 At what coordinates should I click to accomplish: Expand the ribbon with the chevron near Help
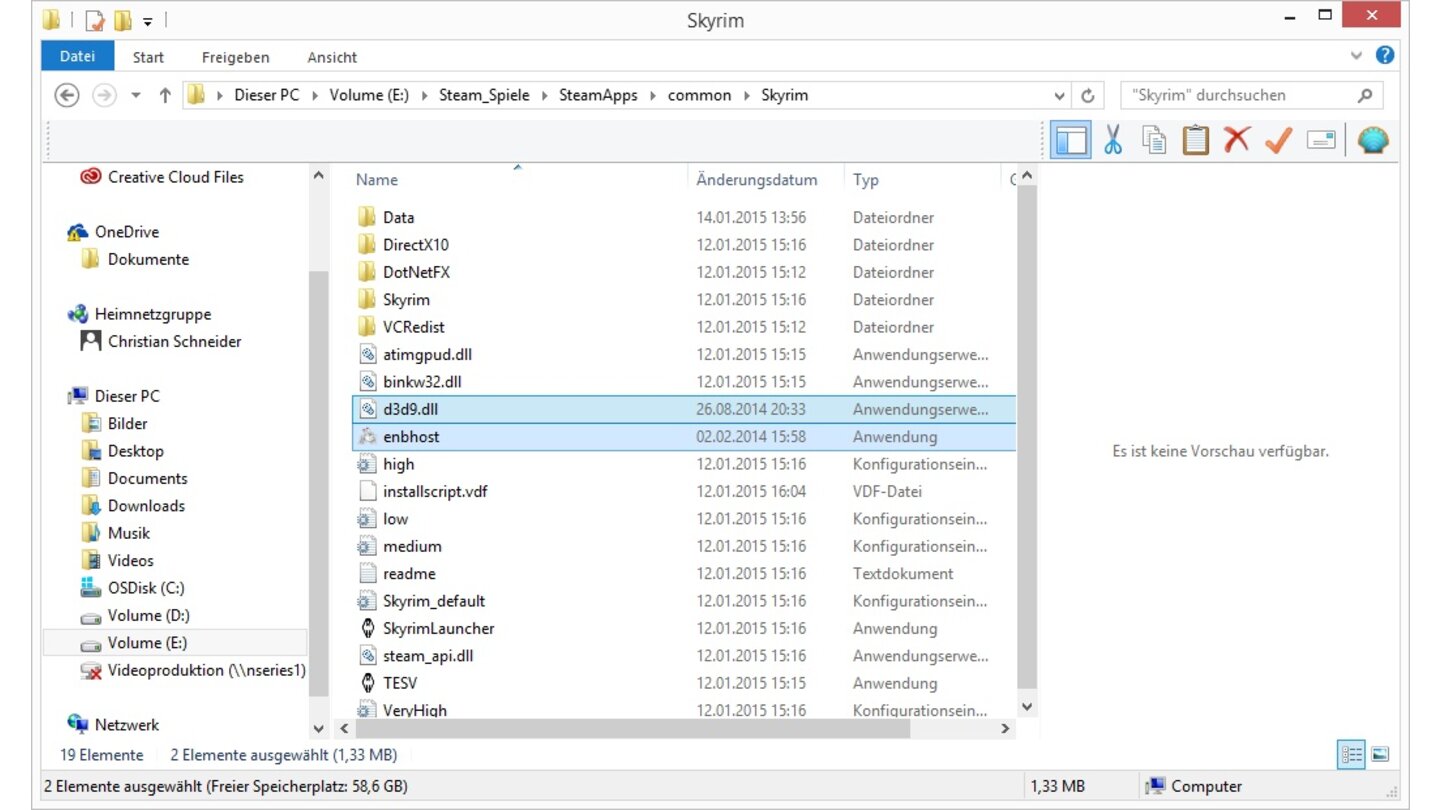coord(1357,56)
